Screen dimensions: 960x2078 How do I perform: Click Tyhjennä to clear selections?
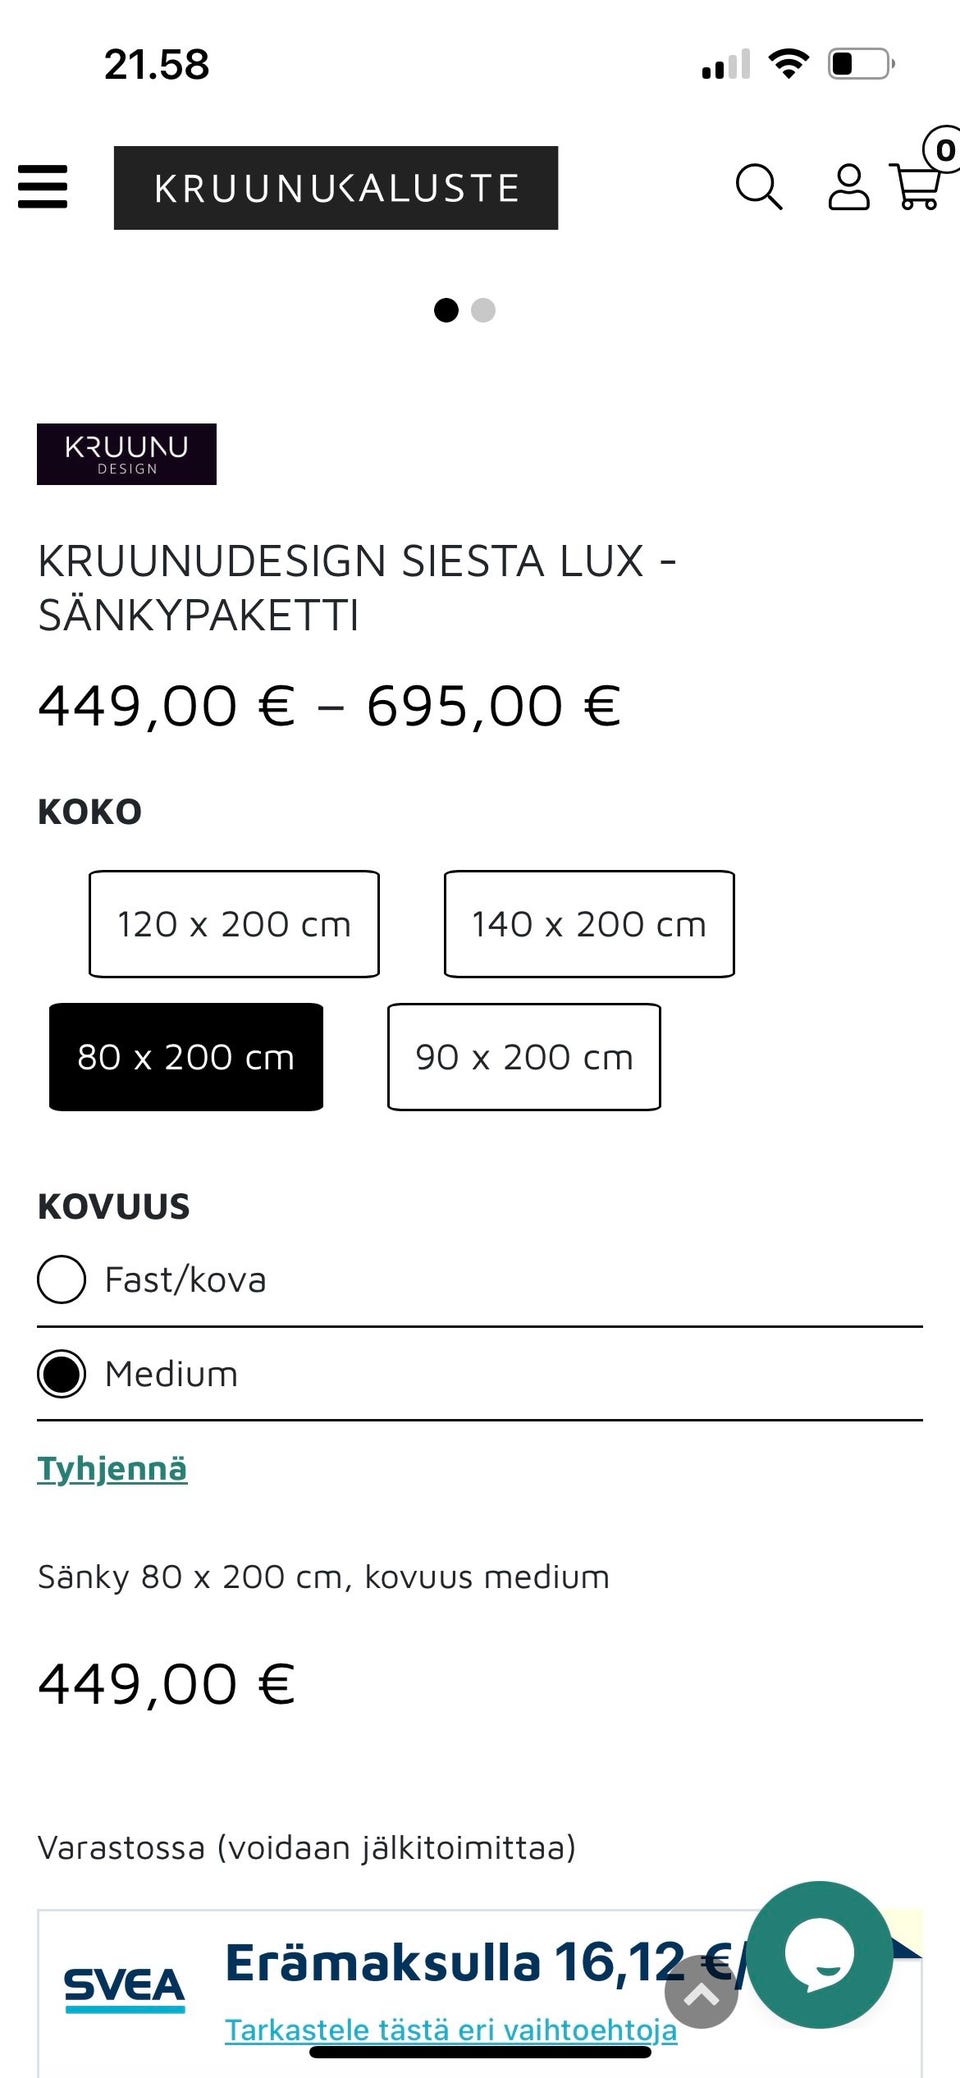click(112, 1468)
